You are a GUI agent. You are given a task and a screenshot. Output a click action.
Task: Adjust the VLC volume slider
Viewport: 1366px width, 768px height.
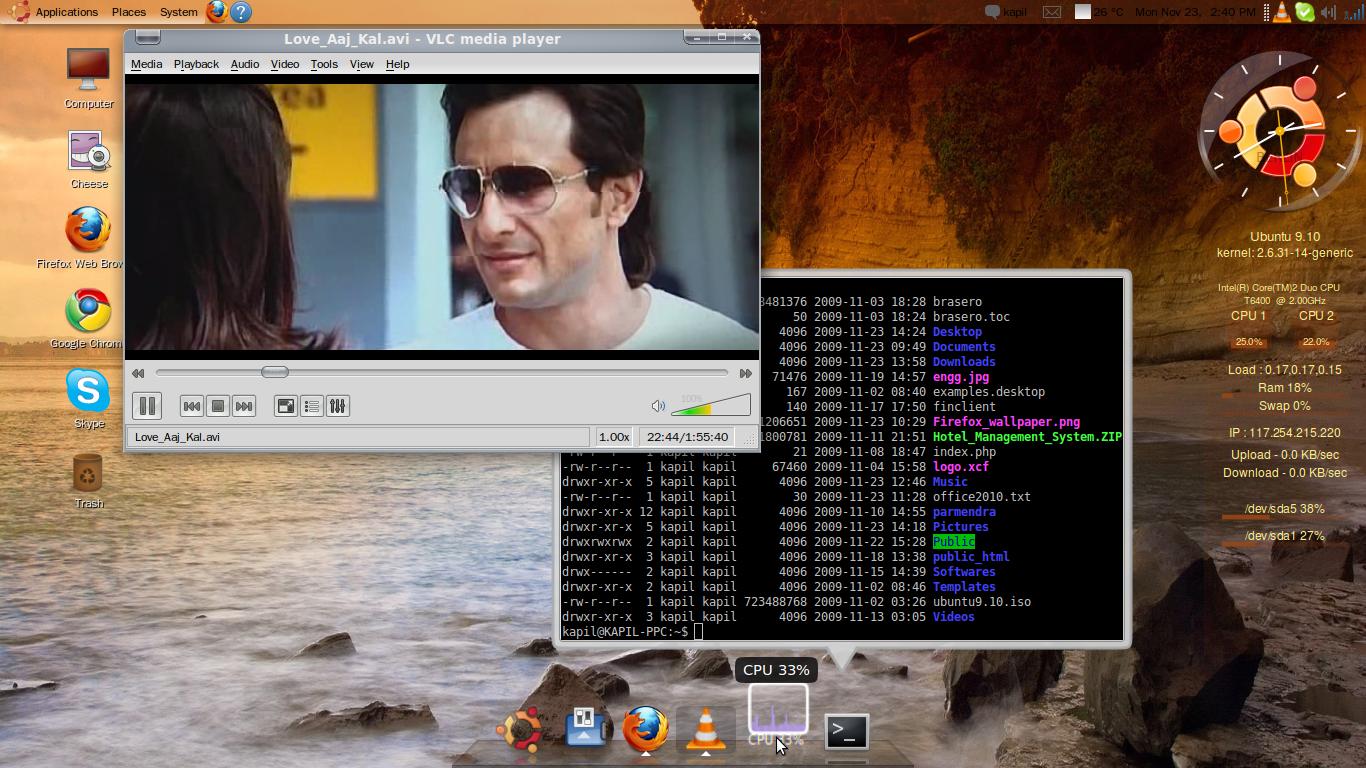711,404
